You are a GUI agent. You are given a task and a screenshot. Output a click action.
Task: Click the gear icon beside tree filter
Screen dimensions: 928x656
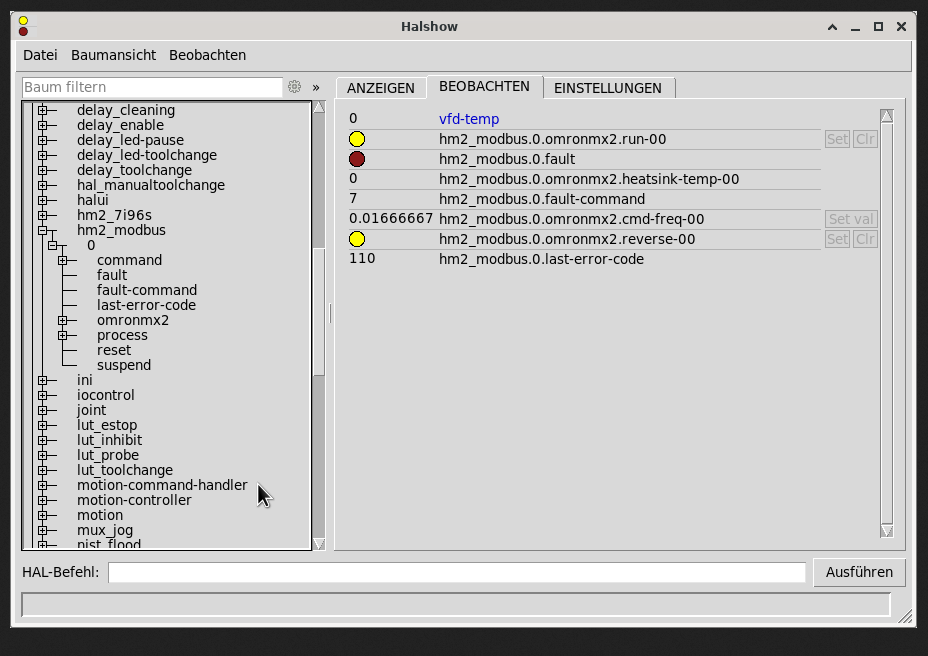294,87
